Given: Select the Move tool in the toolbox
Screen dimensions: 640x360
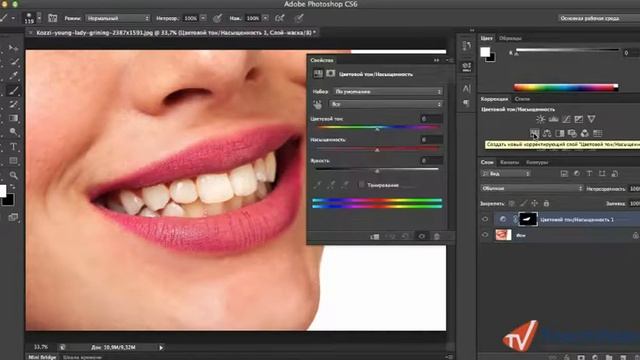Looking at the screenshot, I should click(13, 48).
